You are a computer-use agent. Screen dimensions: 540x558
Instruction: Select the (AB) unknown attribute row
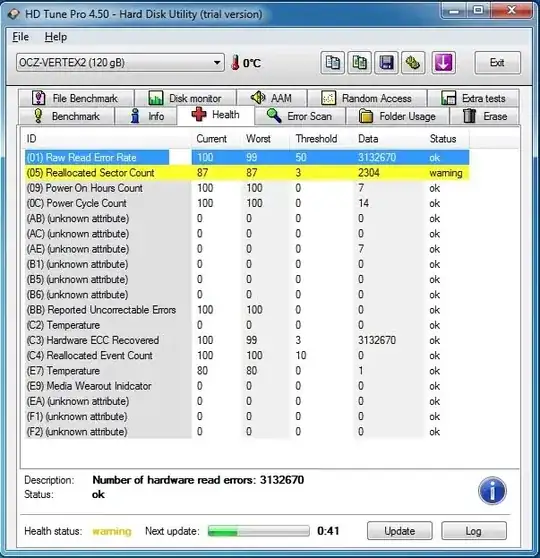click(x=247, y=219)
